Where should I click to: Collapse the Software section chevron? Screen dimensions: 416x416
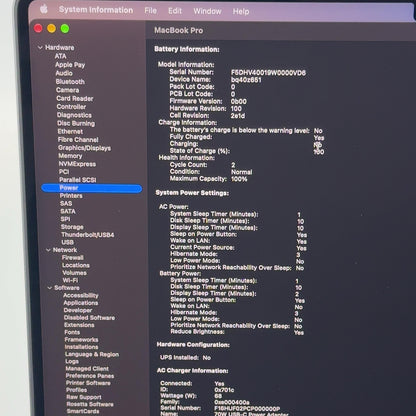50,288
